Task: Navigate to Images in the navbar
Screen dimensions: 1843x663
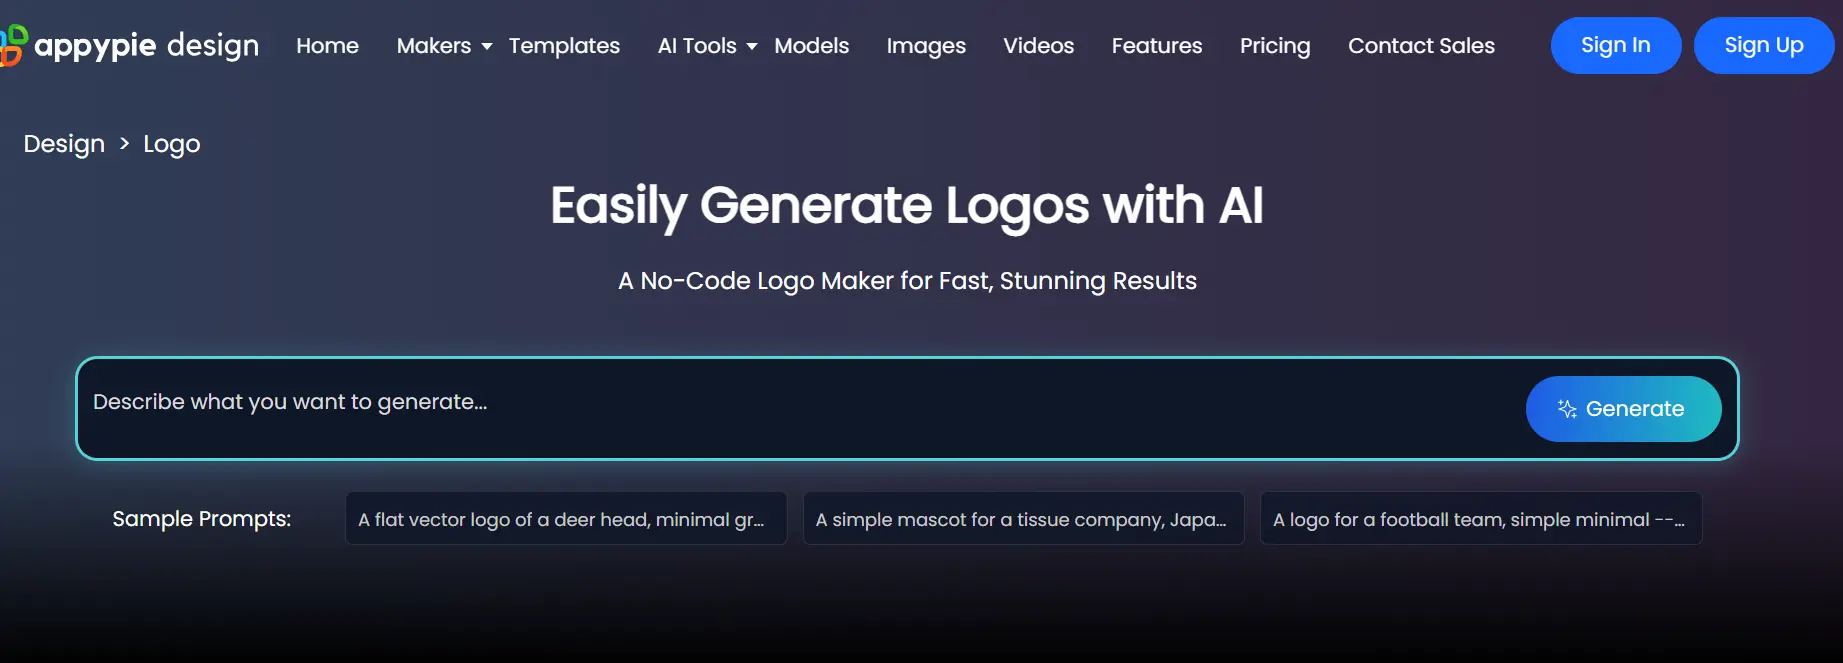Action: coord(925,46)
